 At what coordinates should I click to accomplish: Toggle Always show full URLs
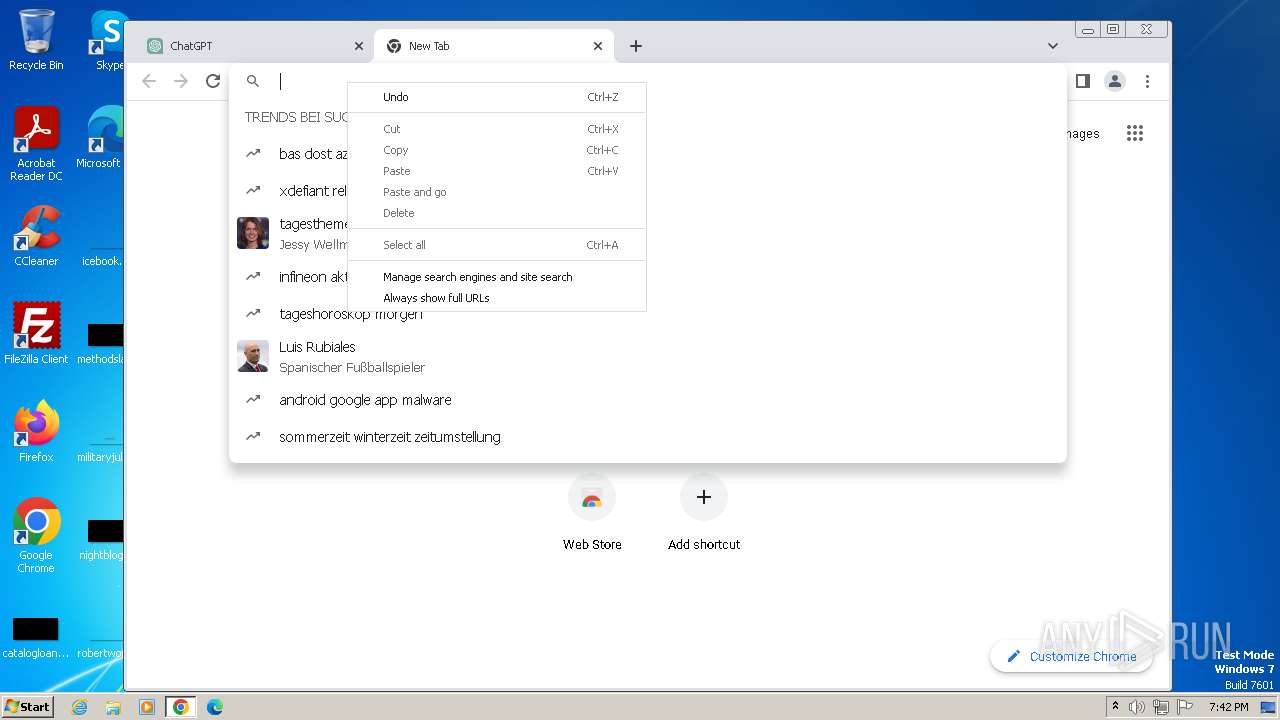click(x=497, y=298)
